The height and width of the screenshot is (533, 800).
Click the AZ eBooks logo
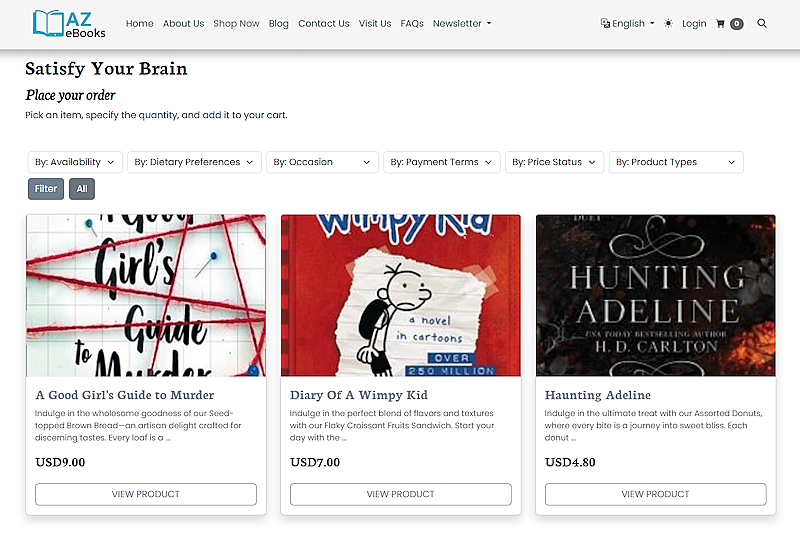click(x=68, y=23)
